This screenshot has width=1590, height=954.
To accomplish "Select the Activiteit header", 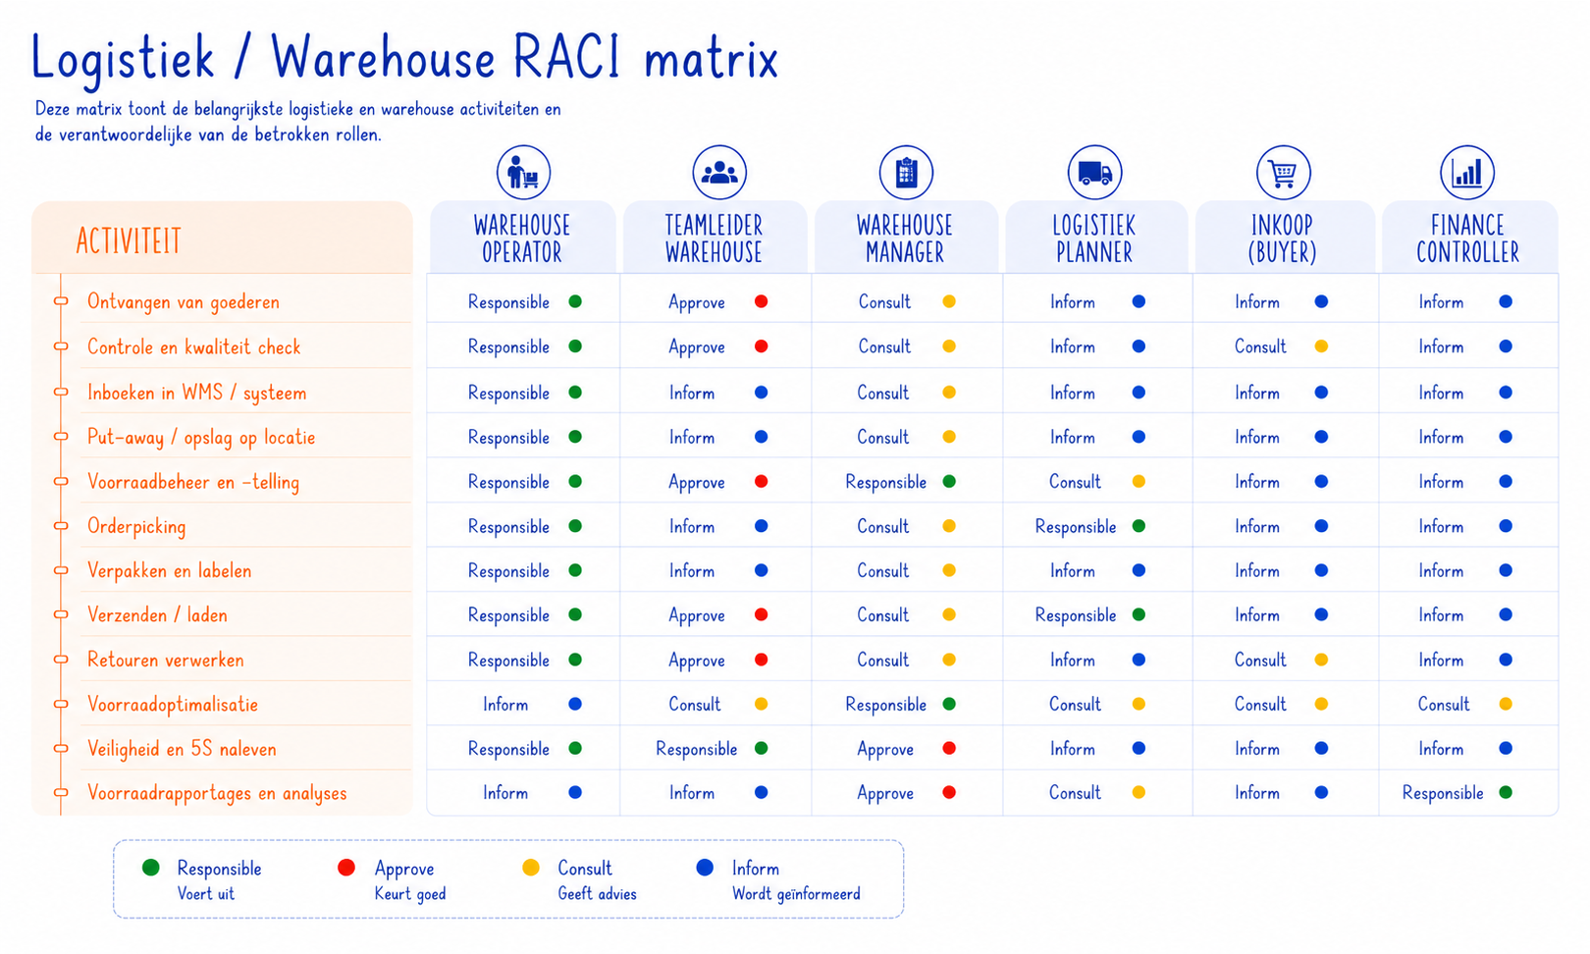I will click(x=128, y=241).
